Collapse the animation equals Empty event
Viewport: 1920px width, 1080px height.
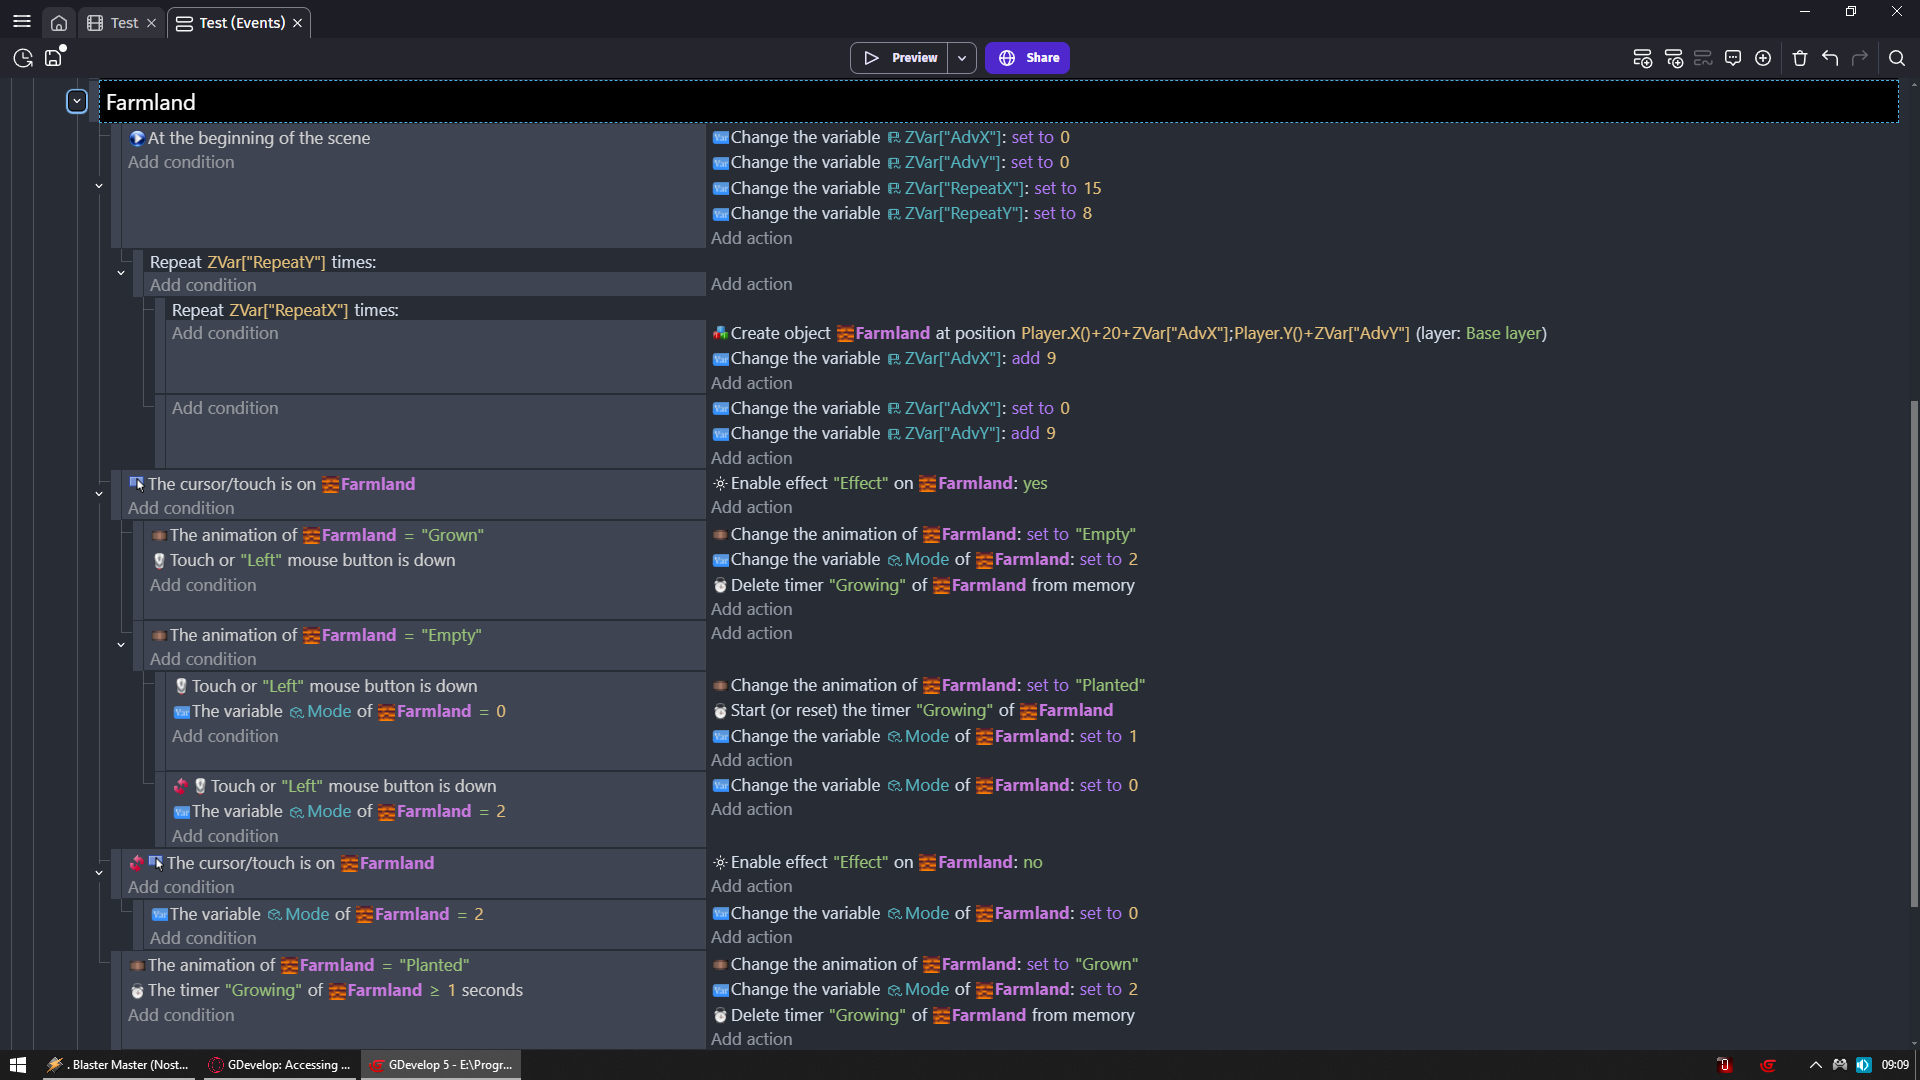click(x=121, y=645)
